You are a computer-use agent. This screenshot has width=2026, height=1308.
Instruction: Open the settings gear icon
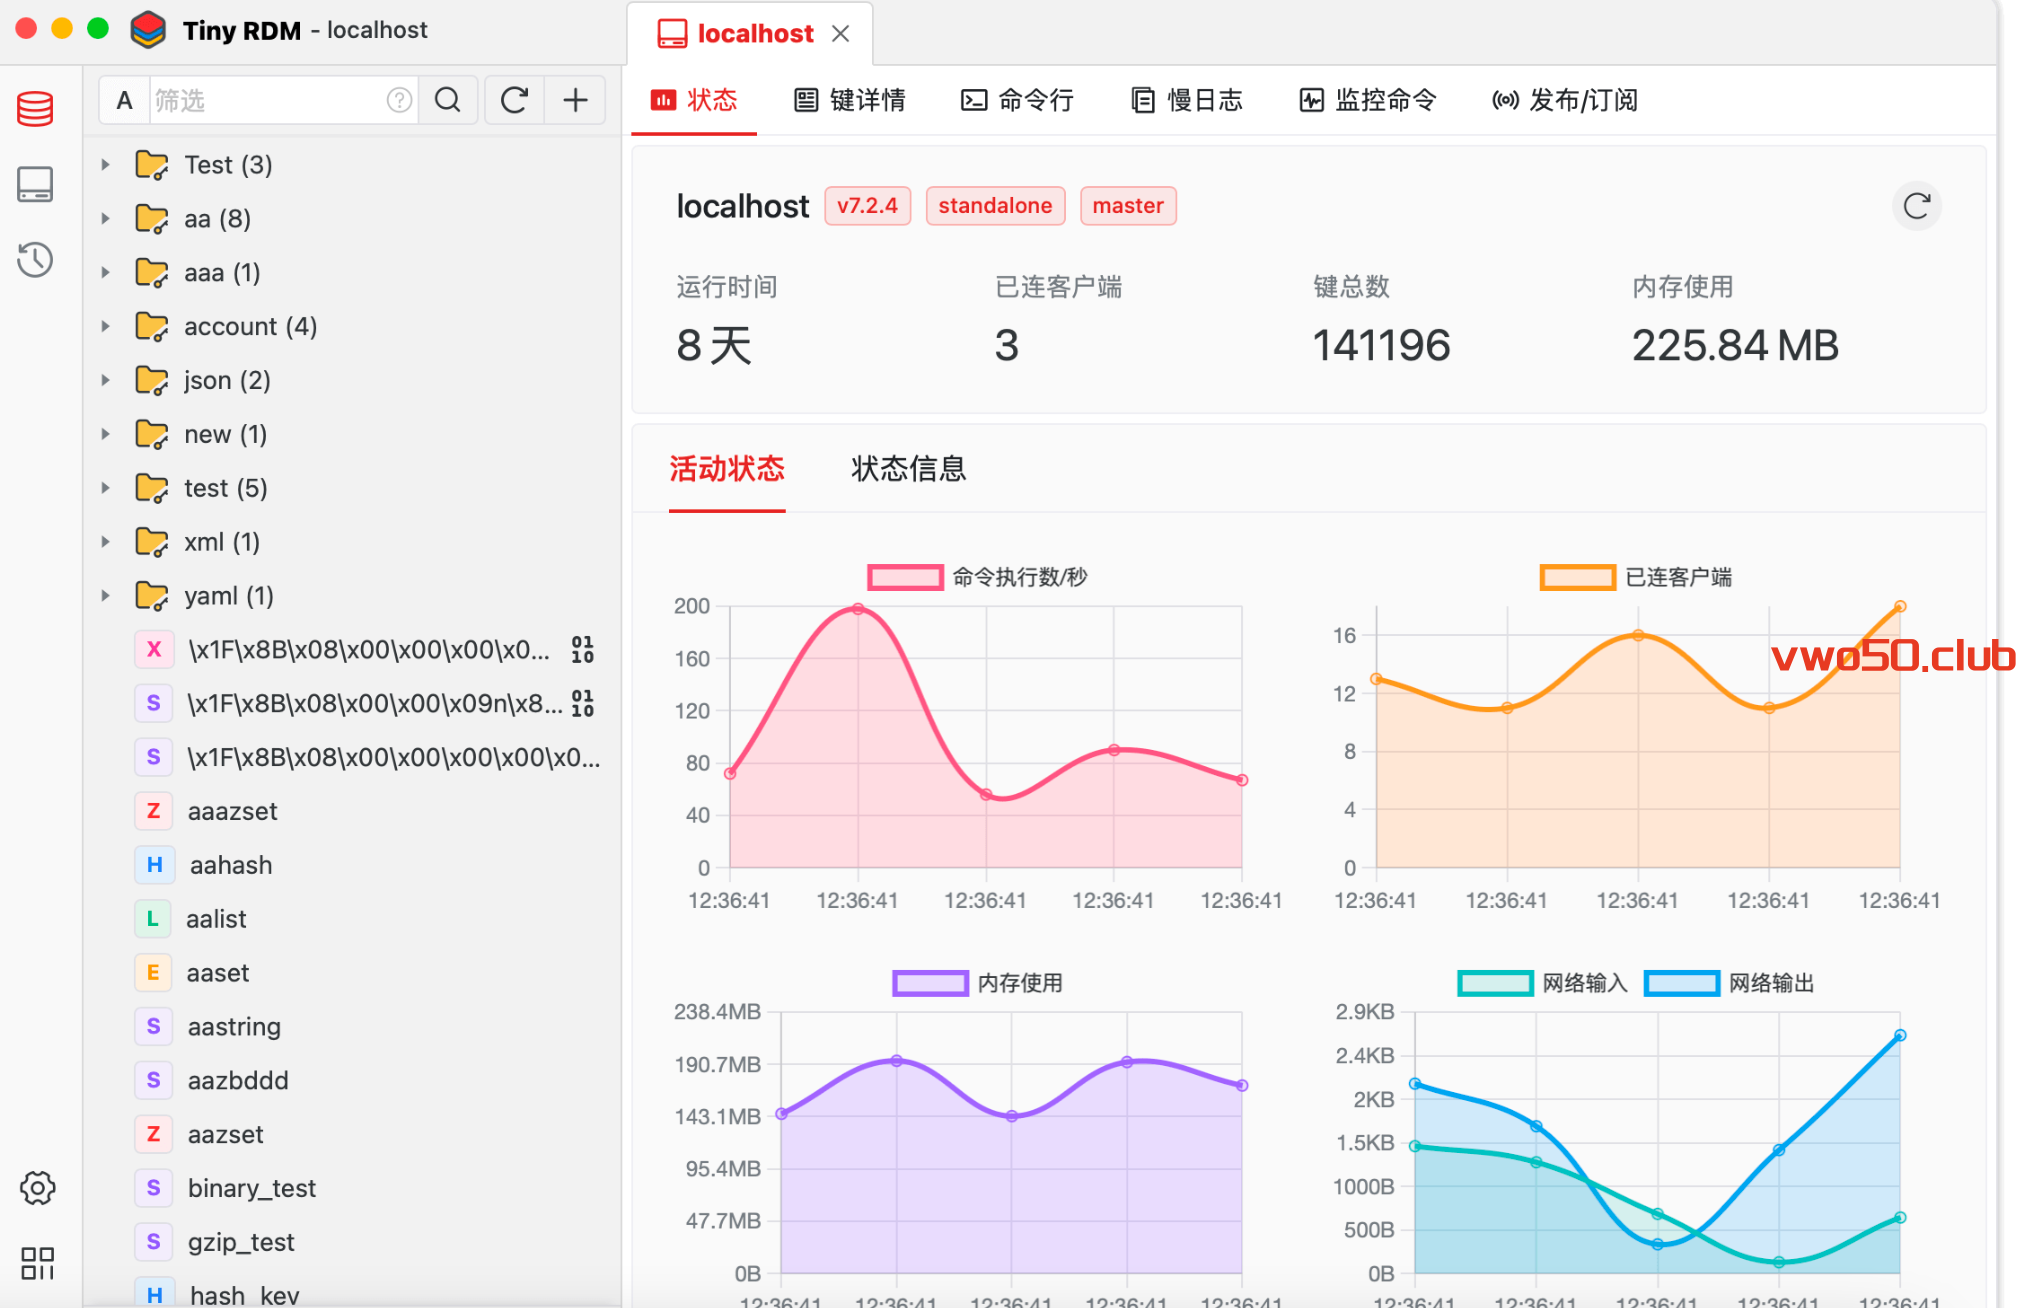(37, 1188)
